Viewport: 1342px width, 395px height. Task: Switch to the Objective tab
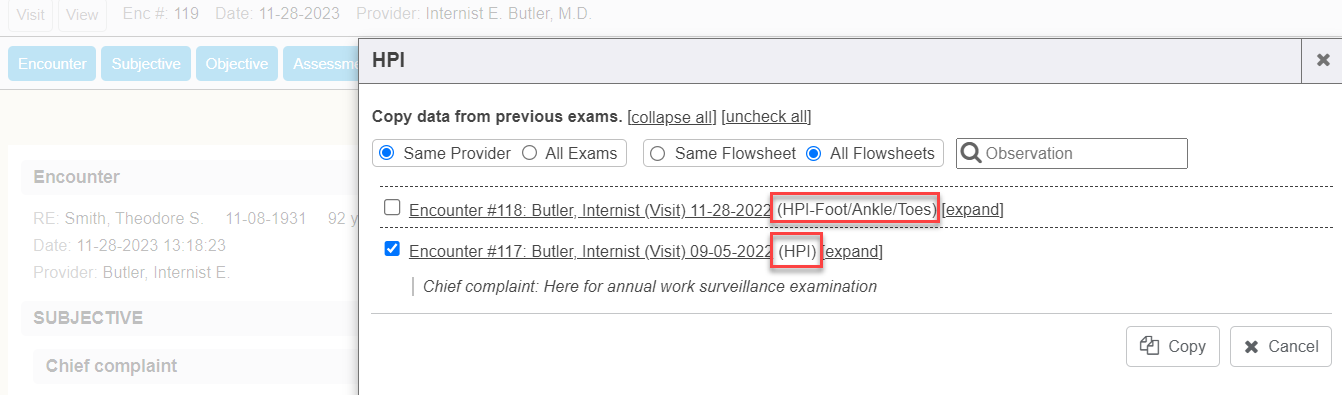[x=237, y=63]
